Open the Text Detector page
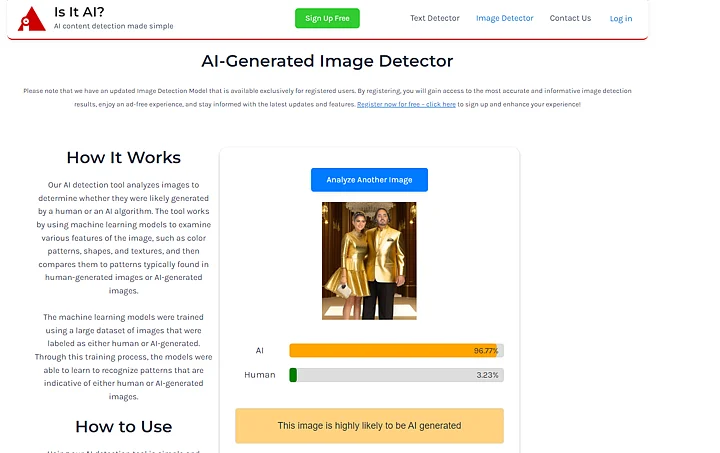Image resolution: width=720 pixels, height=453 pixels. pyautogui.click(x=434, y=18)
